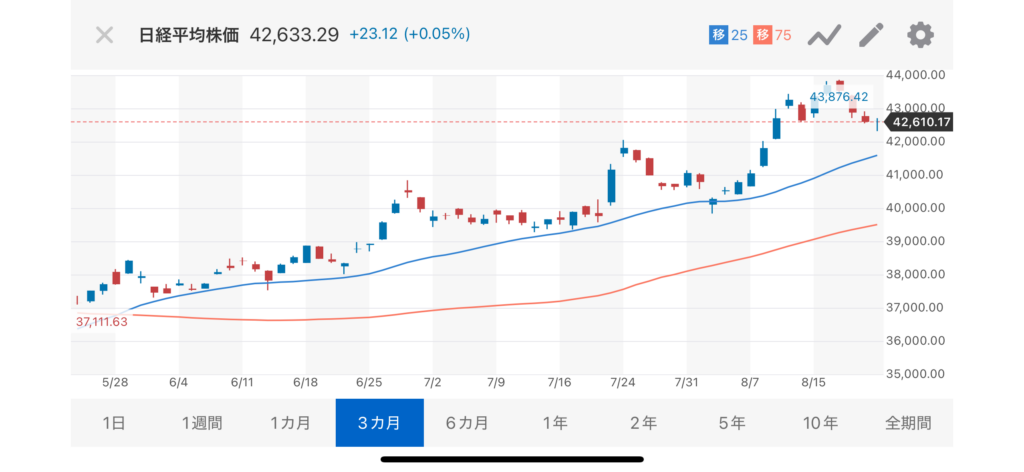
Task: Switch to the 全期間 period tab
Action: (908, 423)
